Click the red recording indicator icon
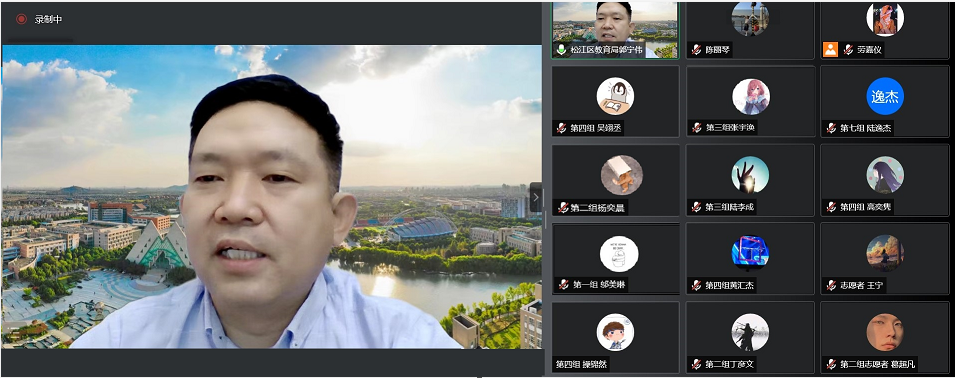The width and height of the screenshot is (955, 378). [x=21, y=19]
